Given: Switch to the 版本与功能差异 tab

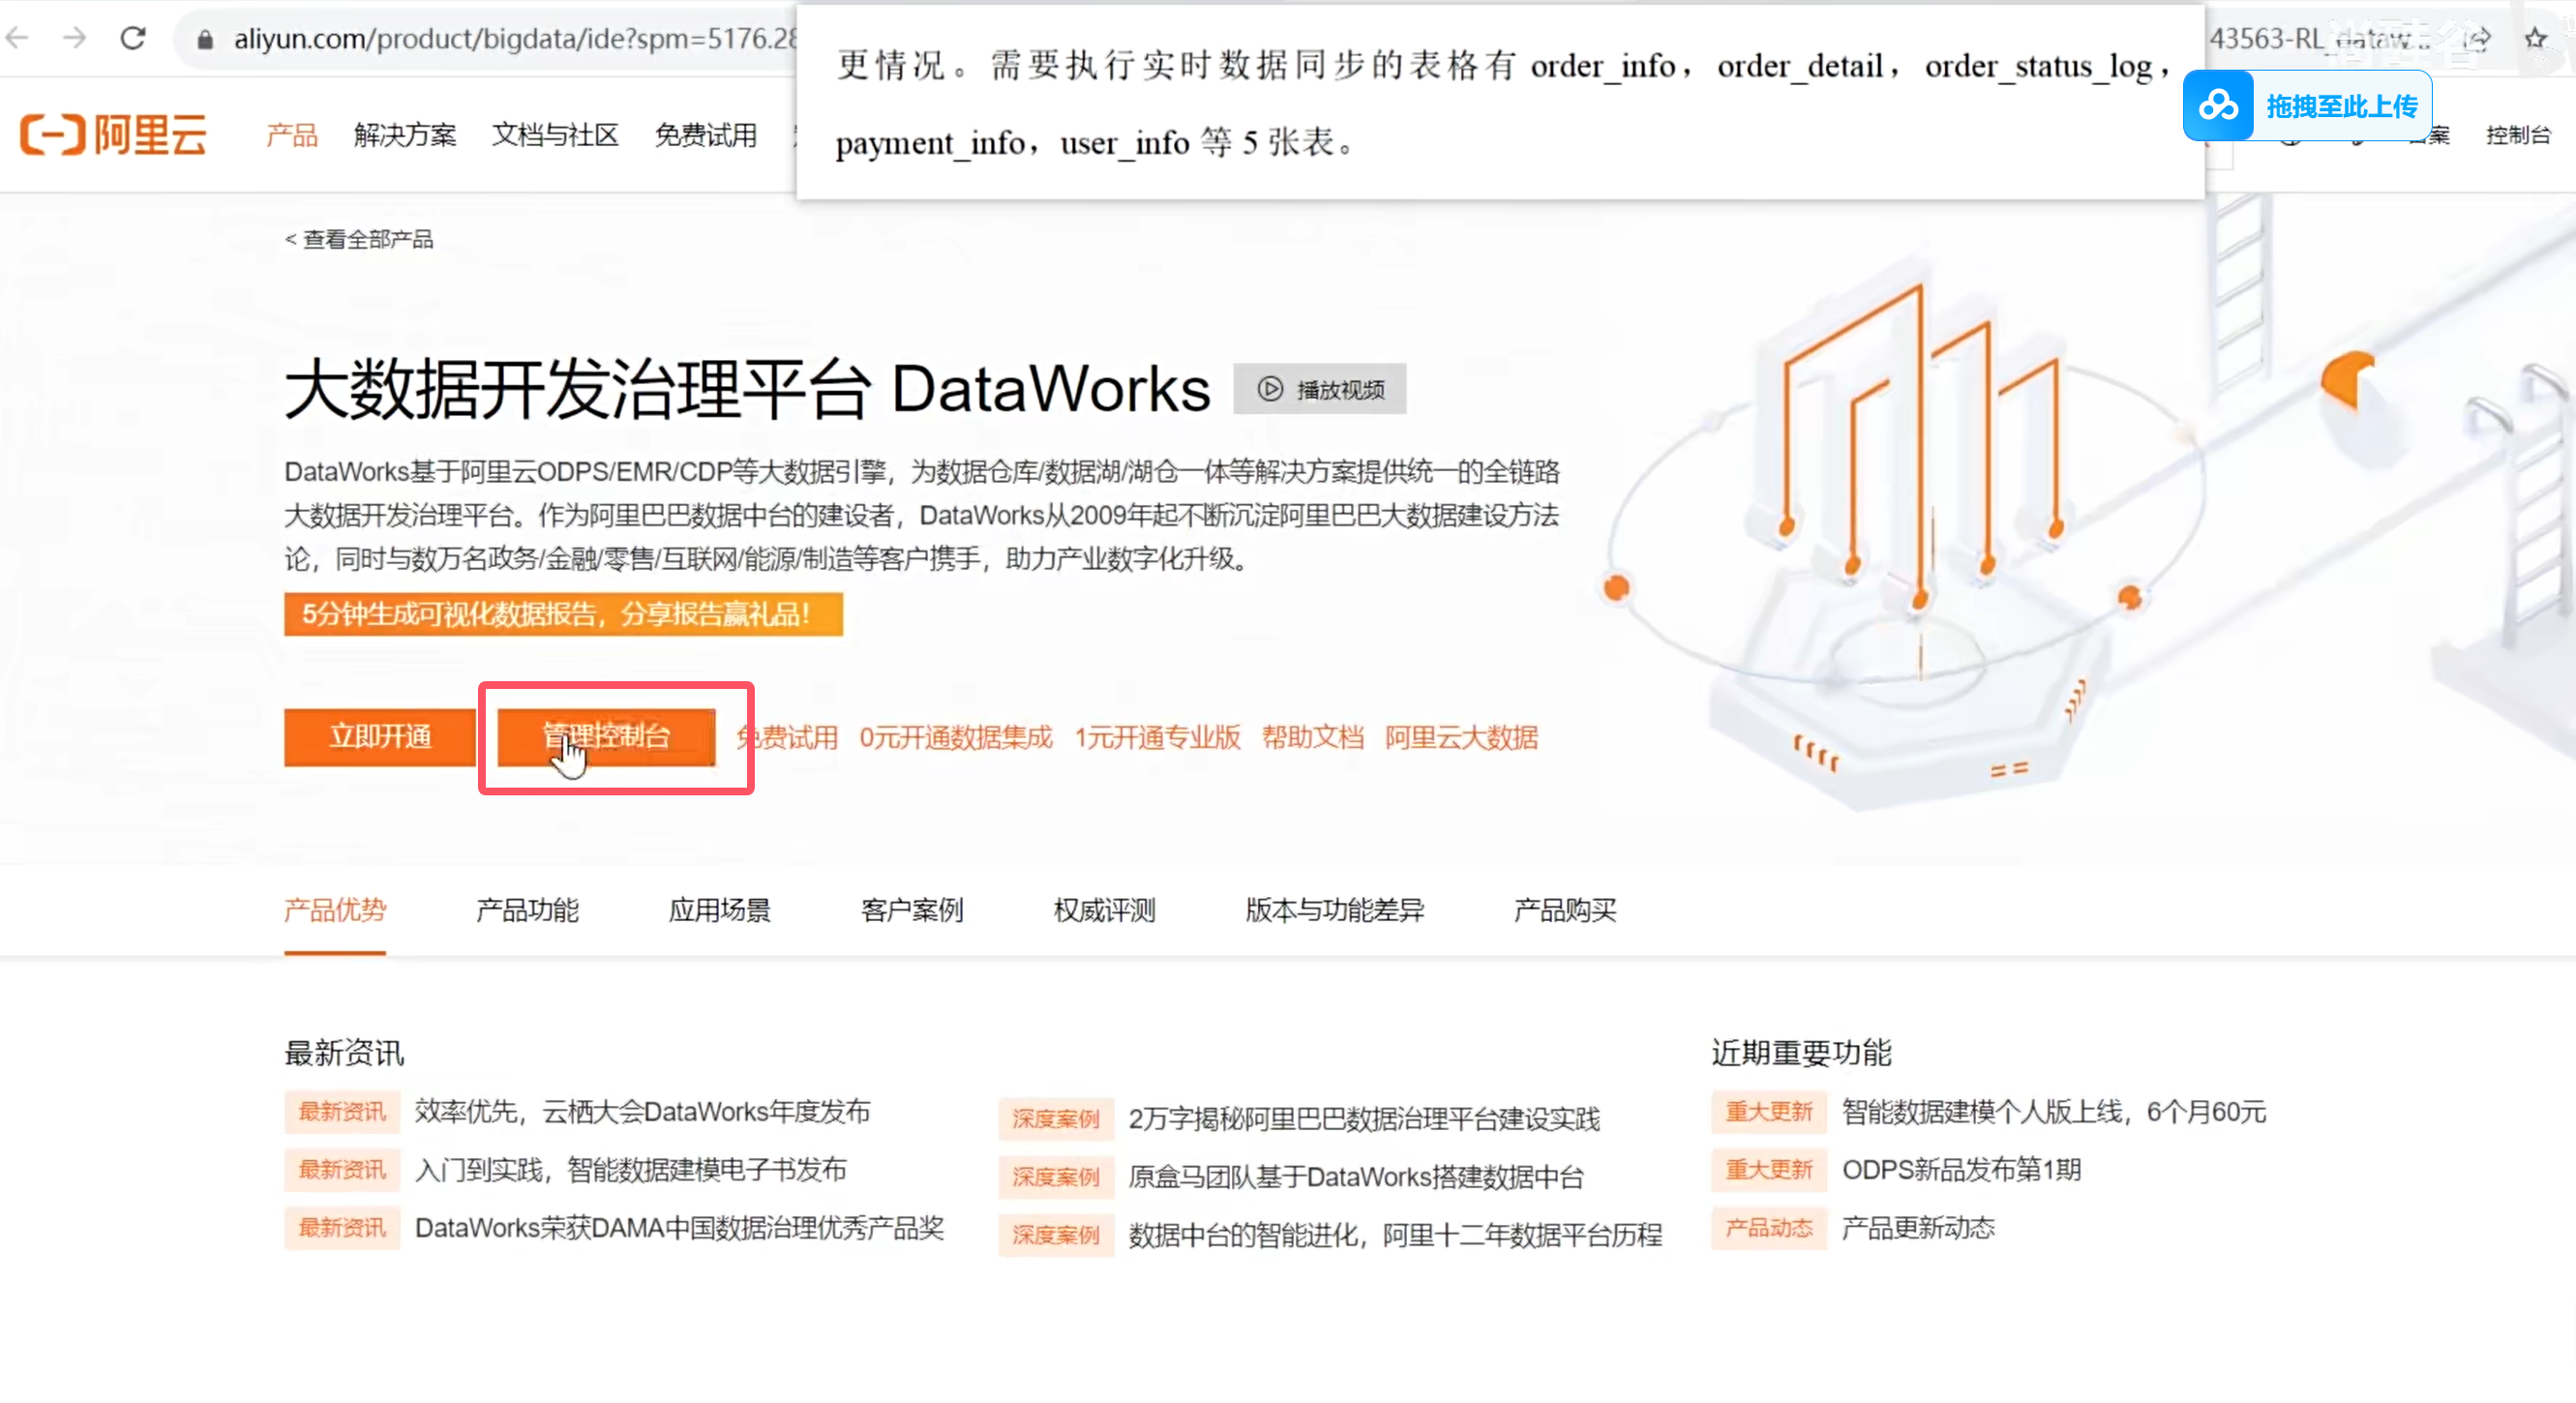Looking at the screenshot, I should (x=1334, y=910).
